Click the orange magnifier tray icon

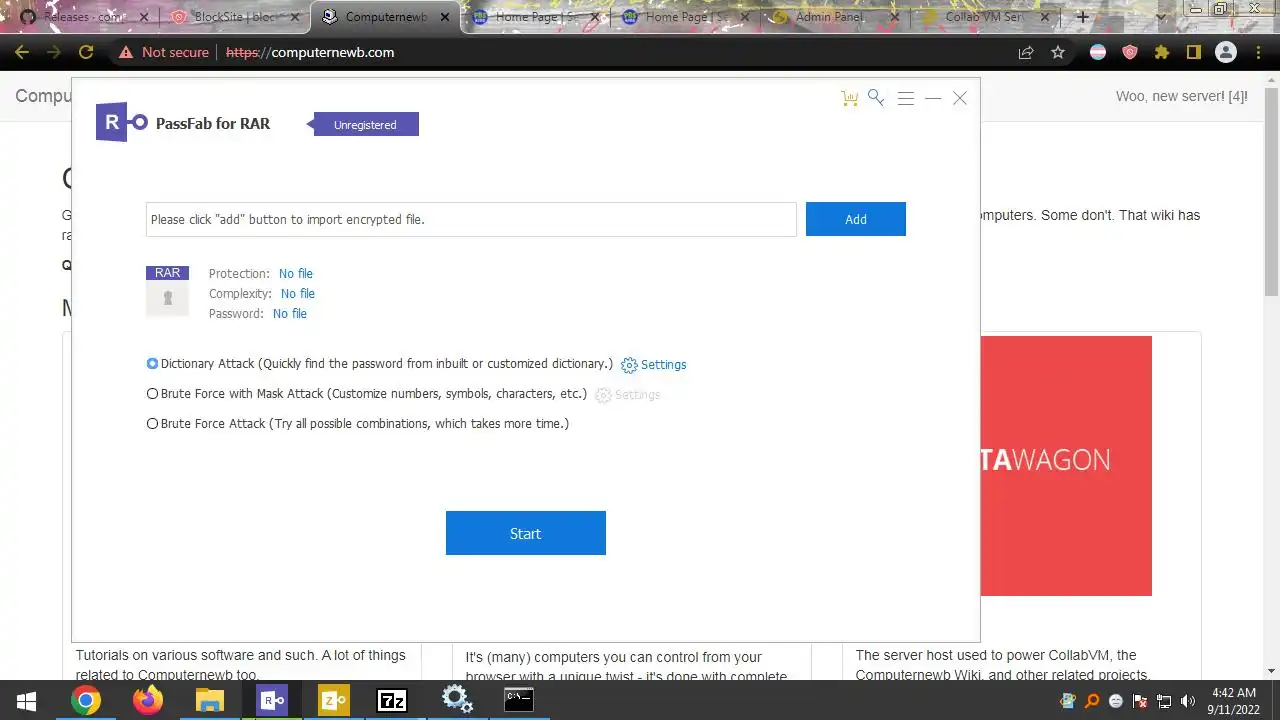point(1093,701)
